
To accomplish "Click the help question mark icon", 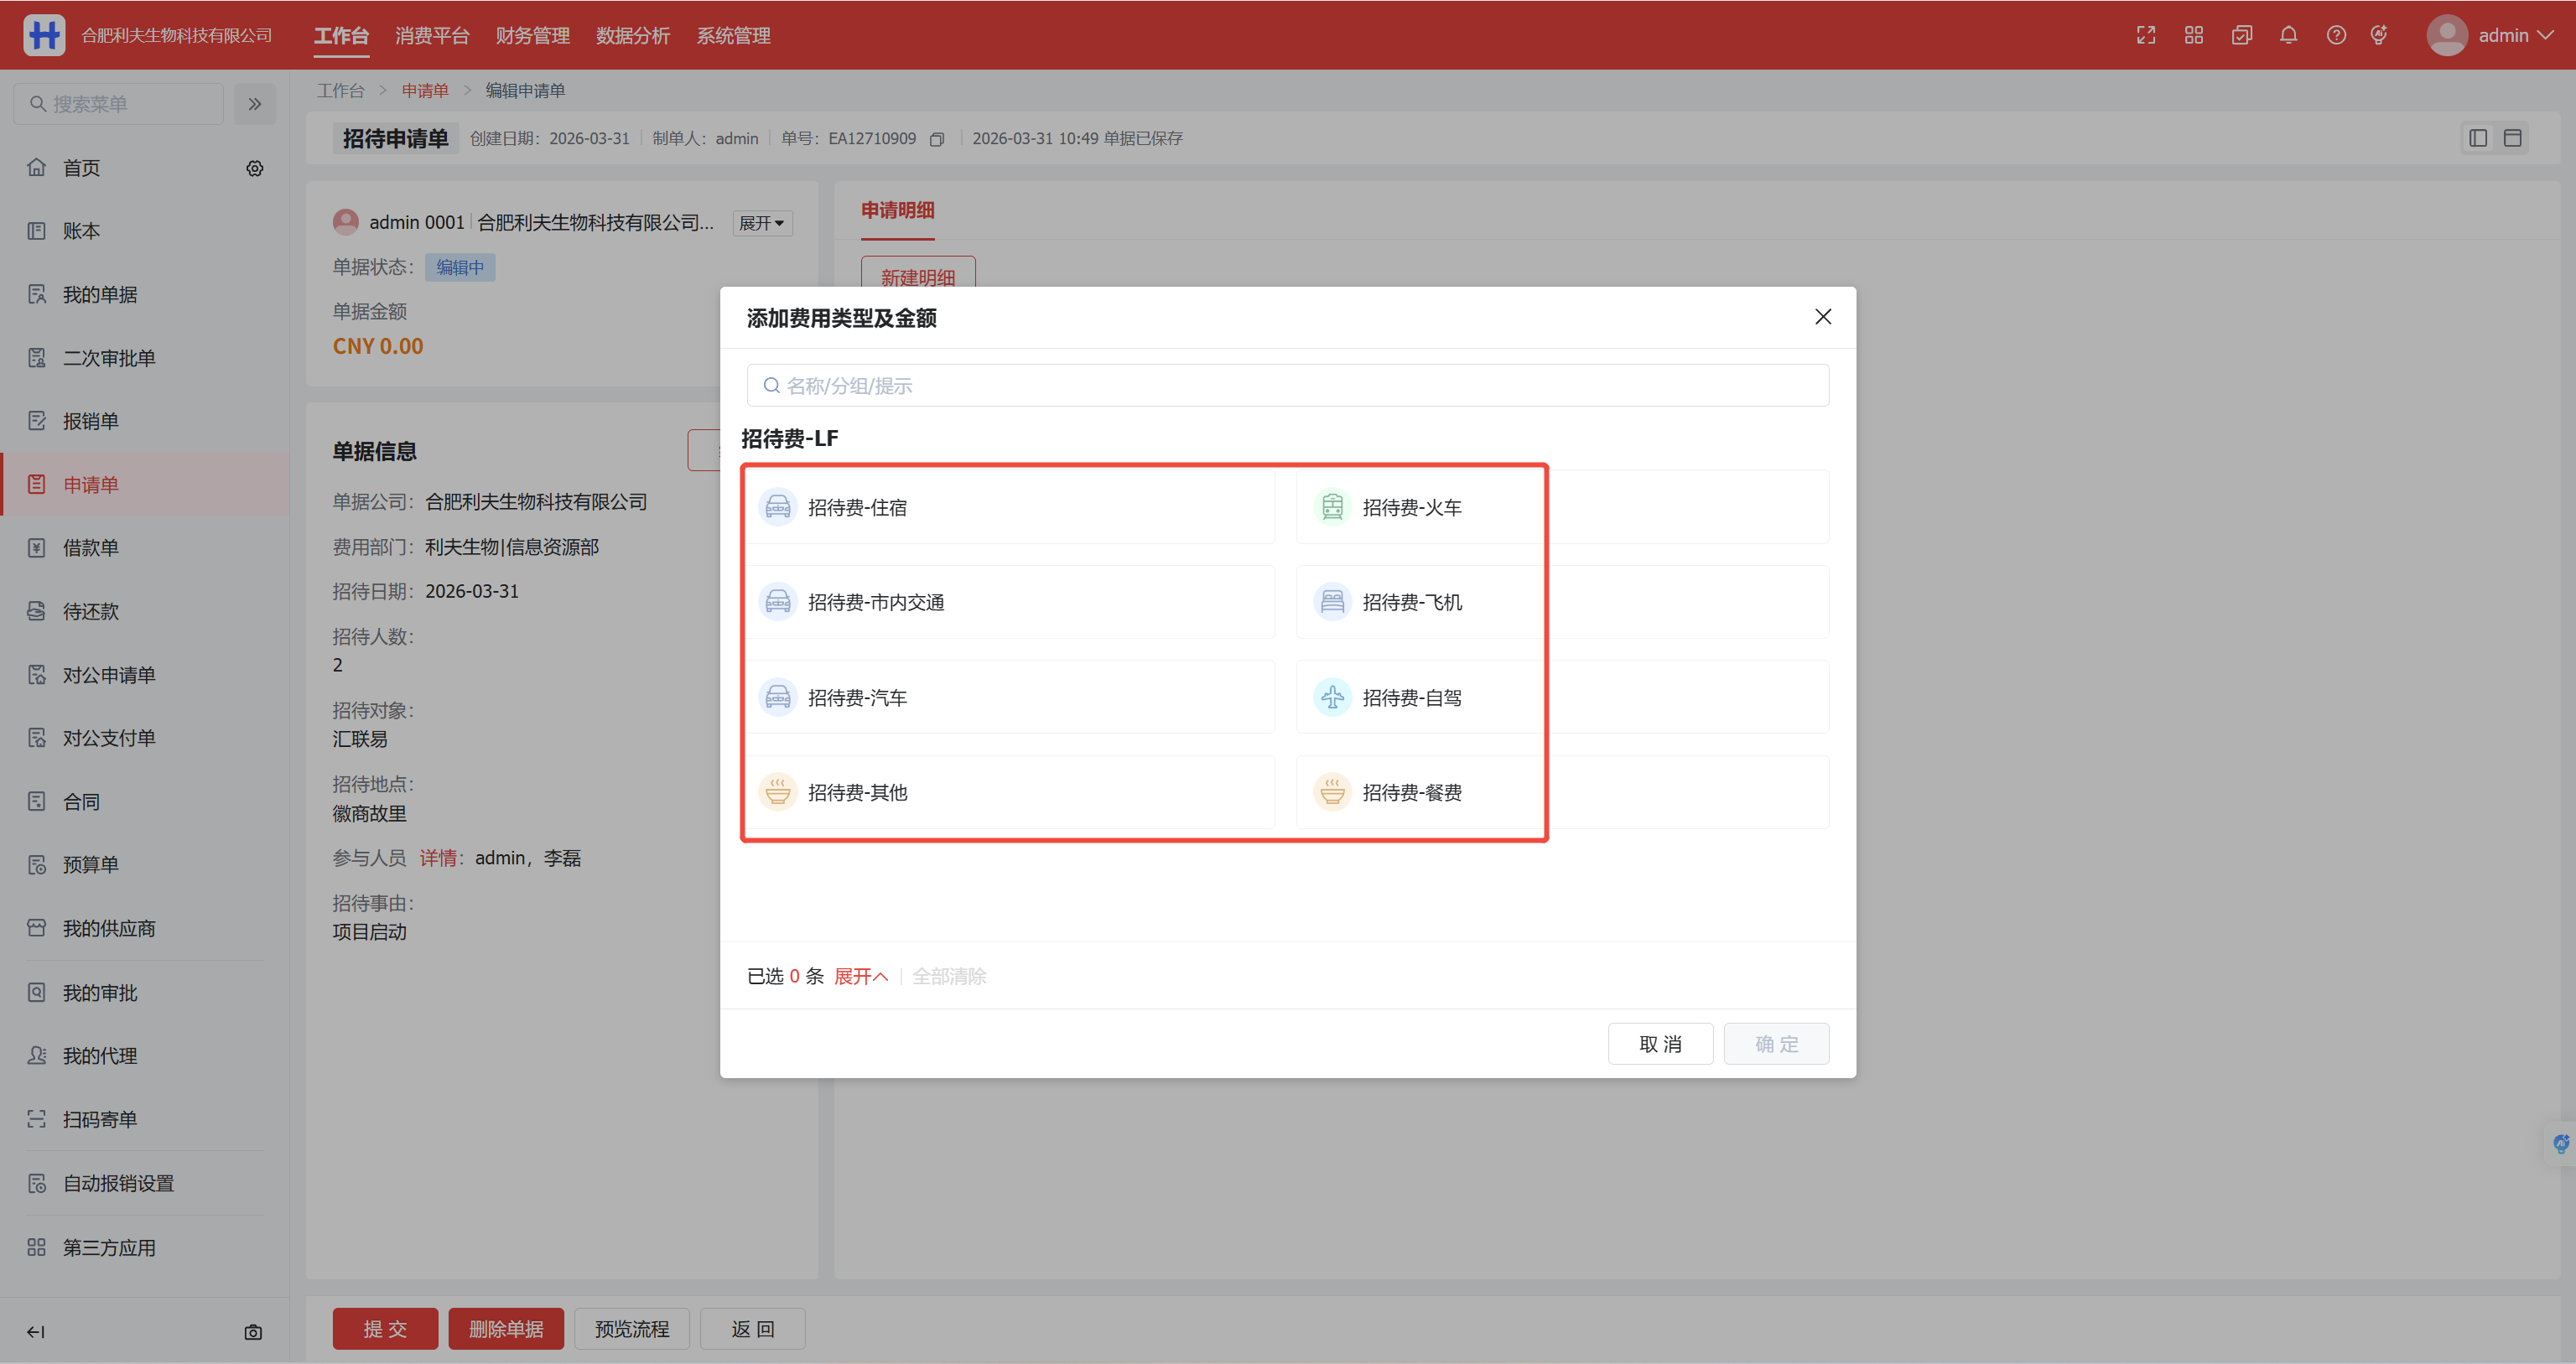I will pos(2336,35).
